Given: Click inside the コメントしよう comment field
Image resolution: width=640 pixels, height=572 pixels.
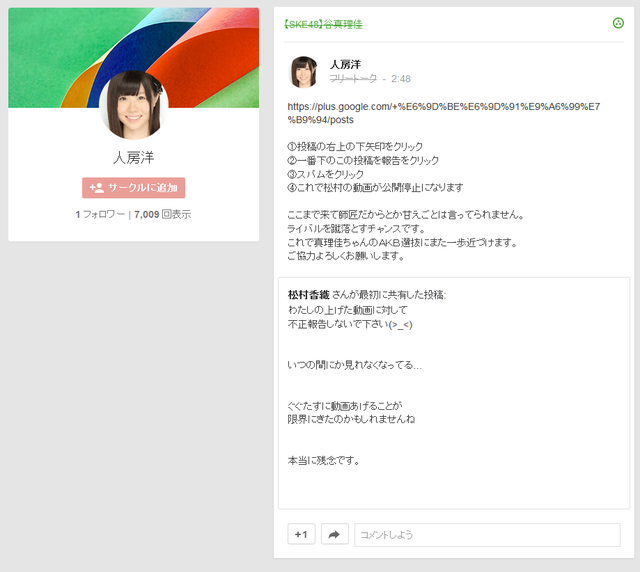Looking at the screenshot, I should click(x=487, y=535).
